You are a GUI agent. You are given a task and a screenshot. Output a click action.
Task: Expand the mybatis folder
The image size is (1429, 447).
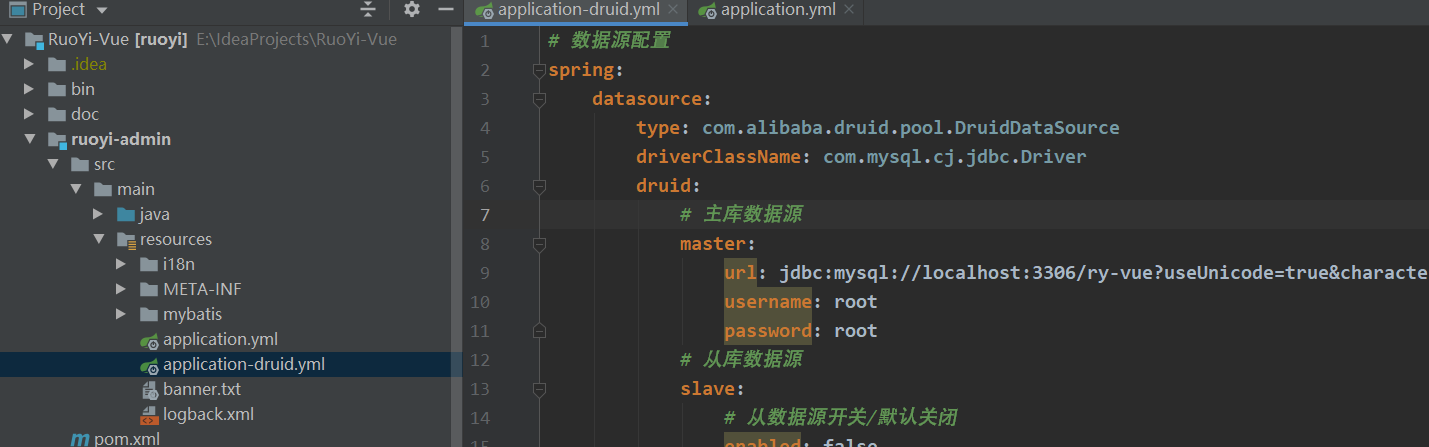click(x=122, y=314)
